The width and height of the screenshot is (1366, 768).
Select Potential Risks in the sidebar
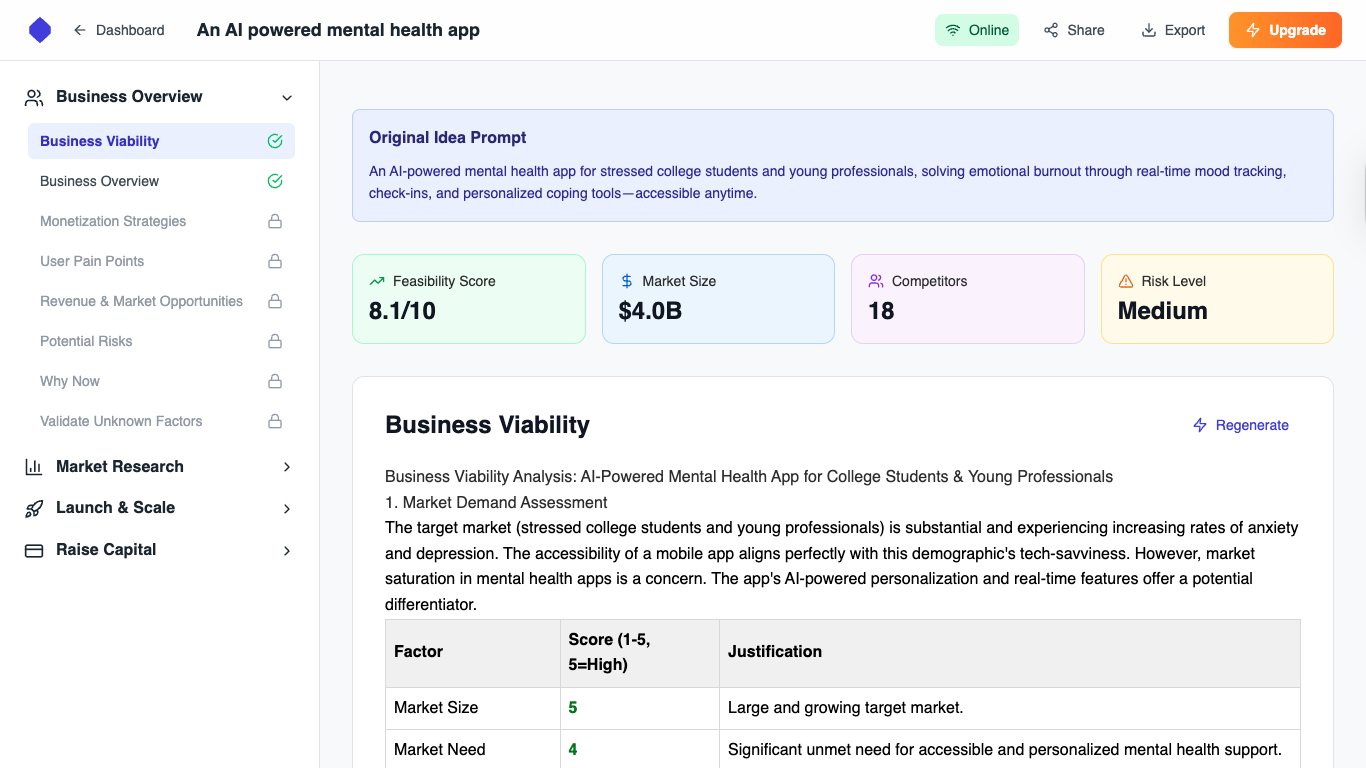pyautogui.click(x=86, y=341)
